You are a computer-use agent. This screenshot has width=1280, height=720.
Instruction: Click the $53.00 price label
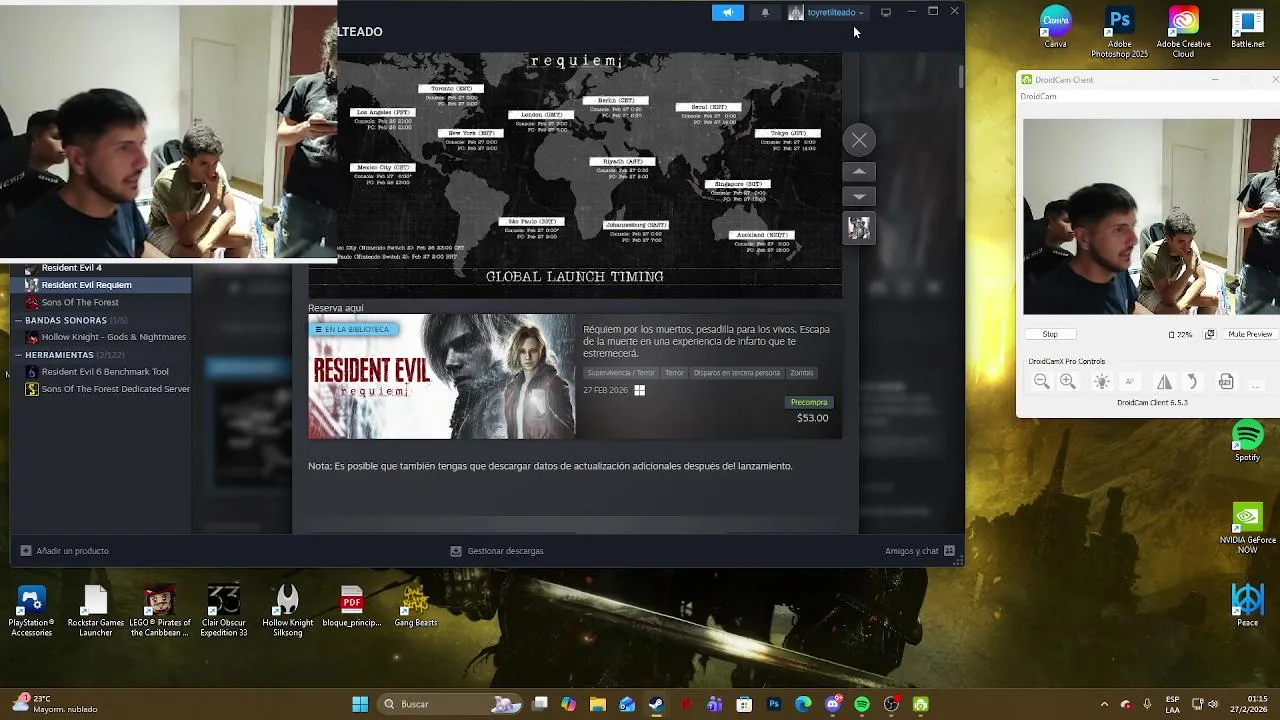coord(812,418)
